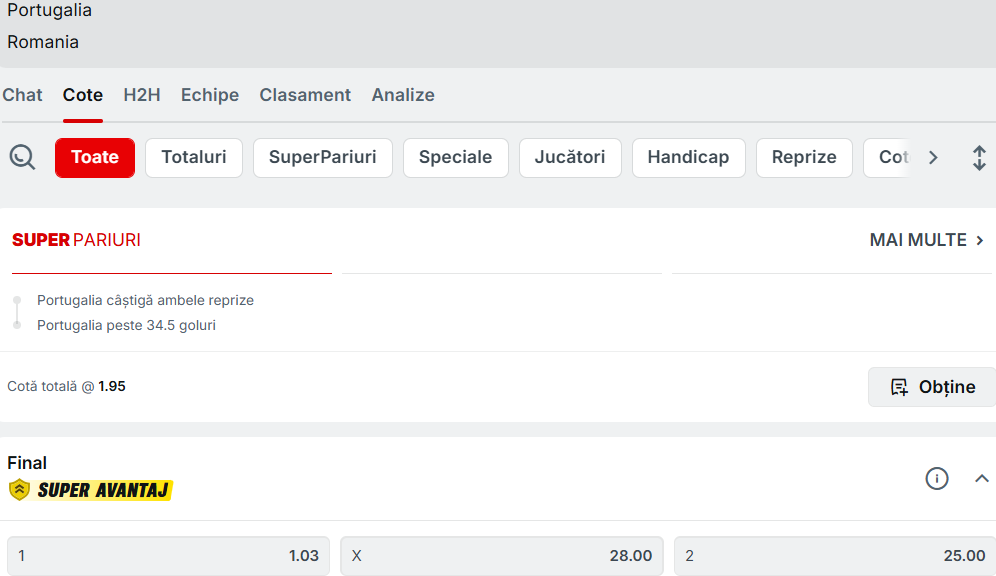The image size is (996, 576).
Task: Select the Toate filter chip
Action: 95,158
